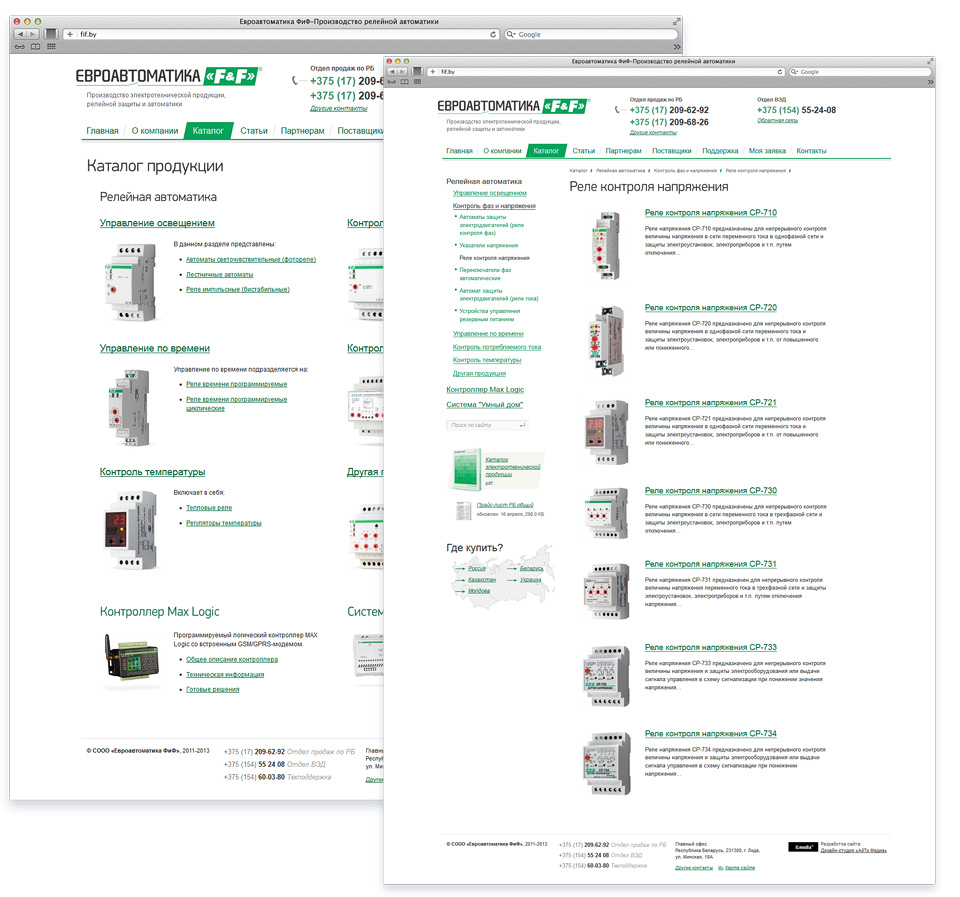Click the plus button beside fif.by in front window
960x897 pixels.
[x=432, y=72]
